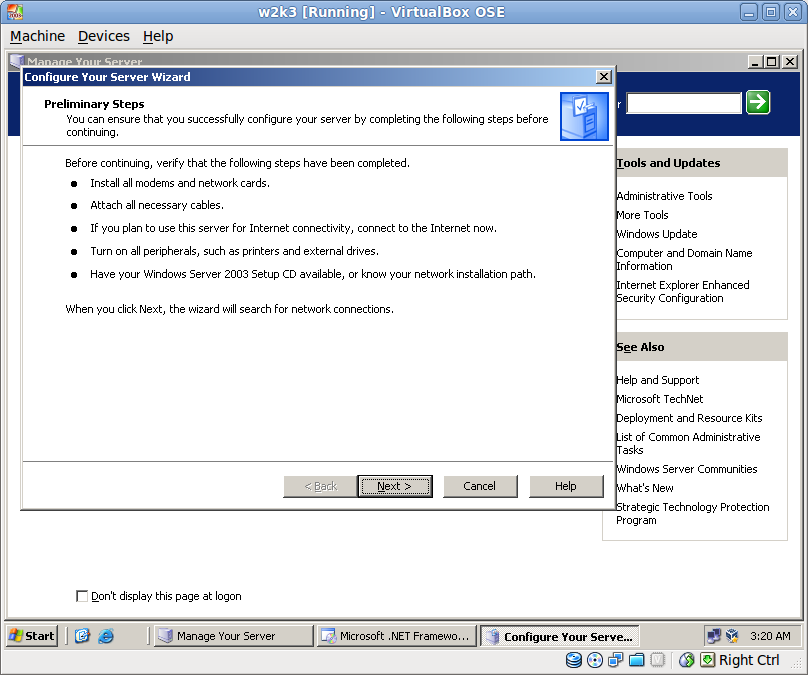Switch to Microsoft .NET Framework taskbar button
The height and width of the screenshot is (675, 808).
click(397, 636)
